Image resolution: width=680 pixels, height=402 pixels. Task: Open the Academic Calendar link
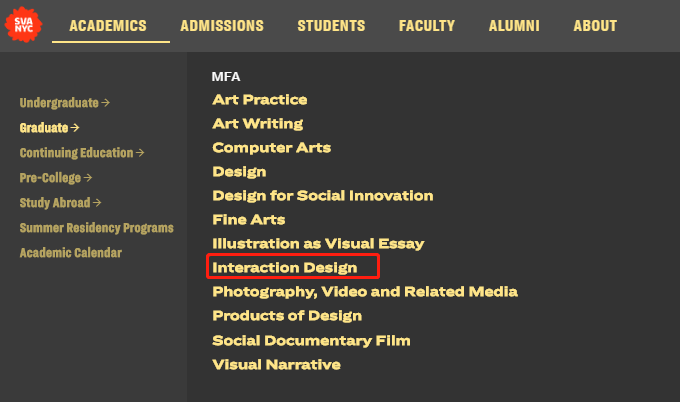(x=71, y=253)
